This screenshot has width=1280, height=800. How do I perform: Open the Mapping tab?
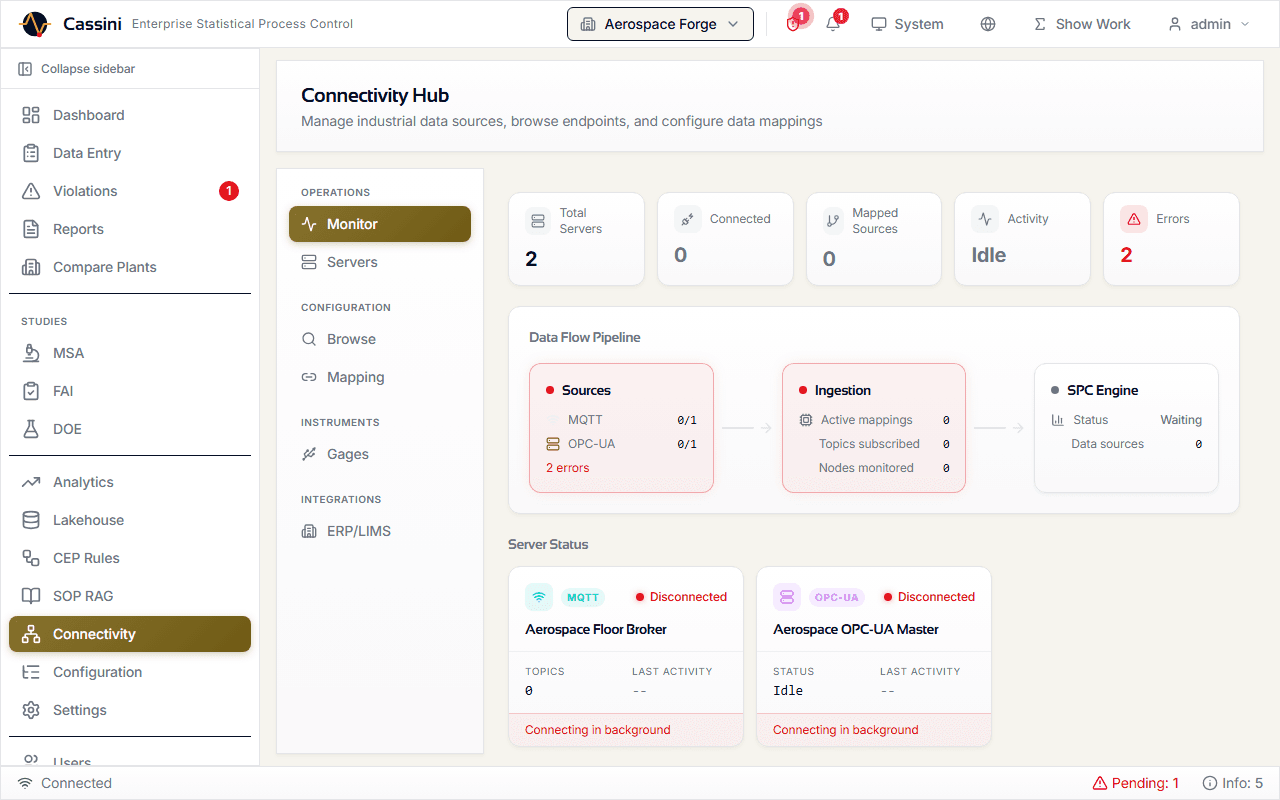click(380, 377)
